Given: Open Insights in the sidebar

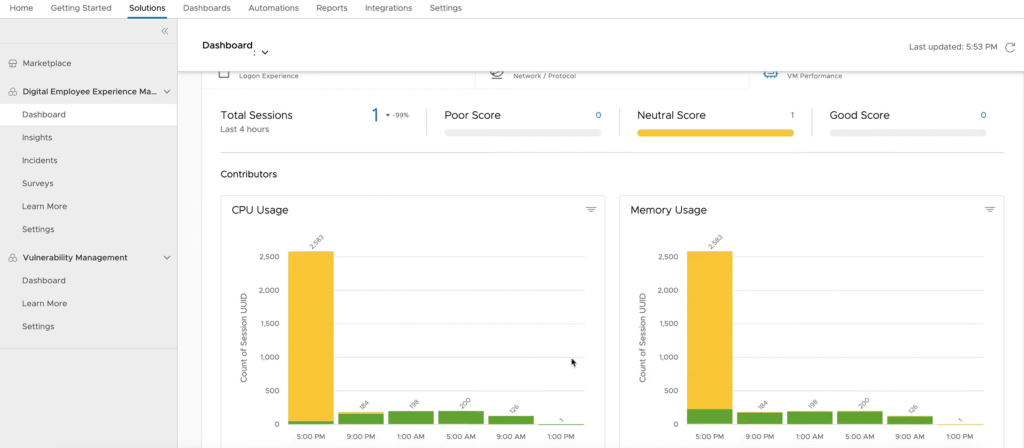Looking at the screenshot, I should 37,137.
